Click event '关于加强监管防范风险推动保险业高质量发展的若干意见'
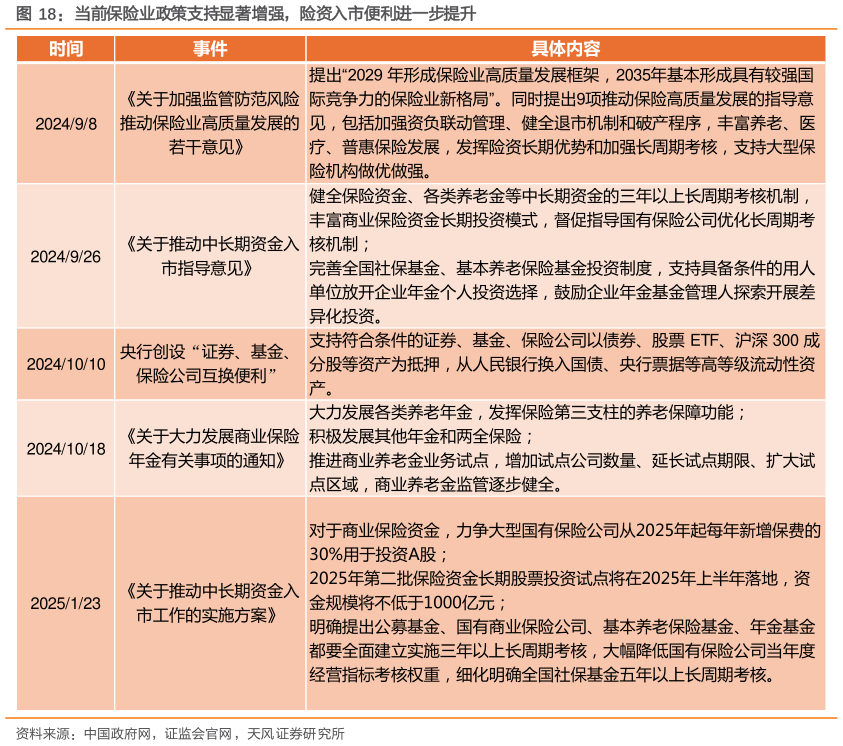This screenshot has width=843, height=746. pos(210,123)
